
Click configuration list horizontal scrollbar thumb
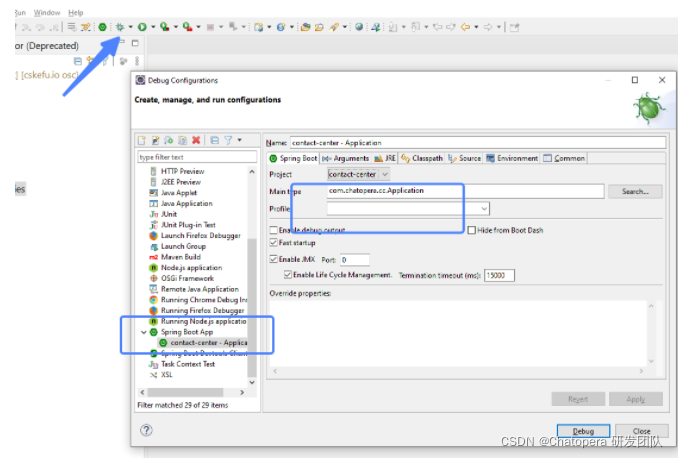pos(185,392)
